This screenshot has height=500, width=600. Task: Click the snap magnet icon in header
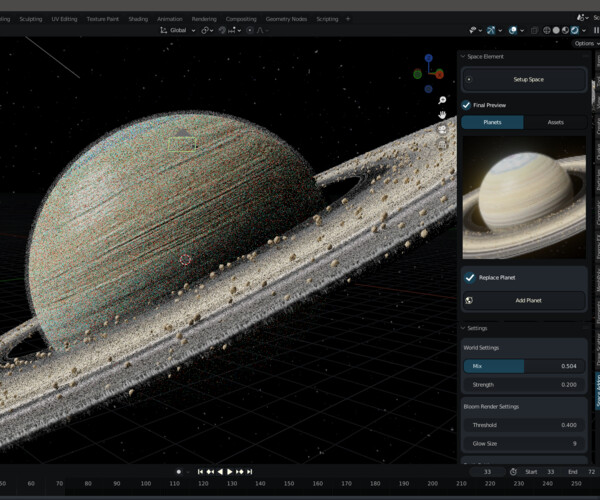(223, 30)
